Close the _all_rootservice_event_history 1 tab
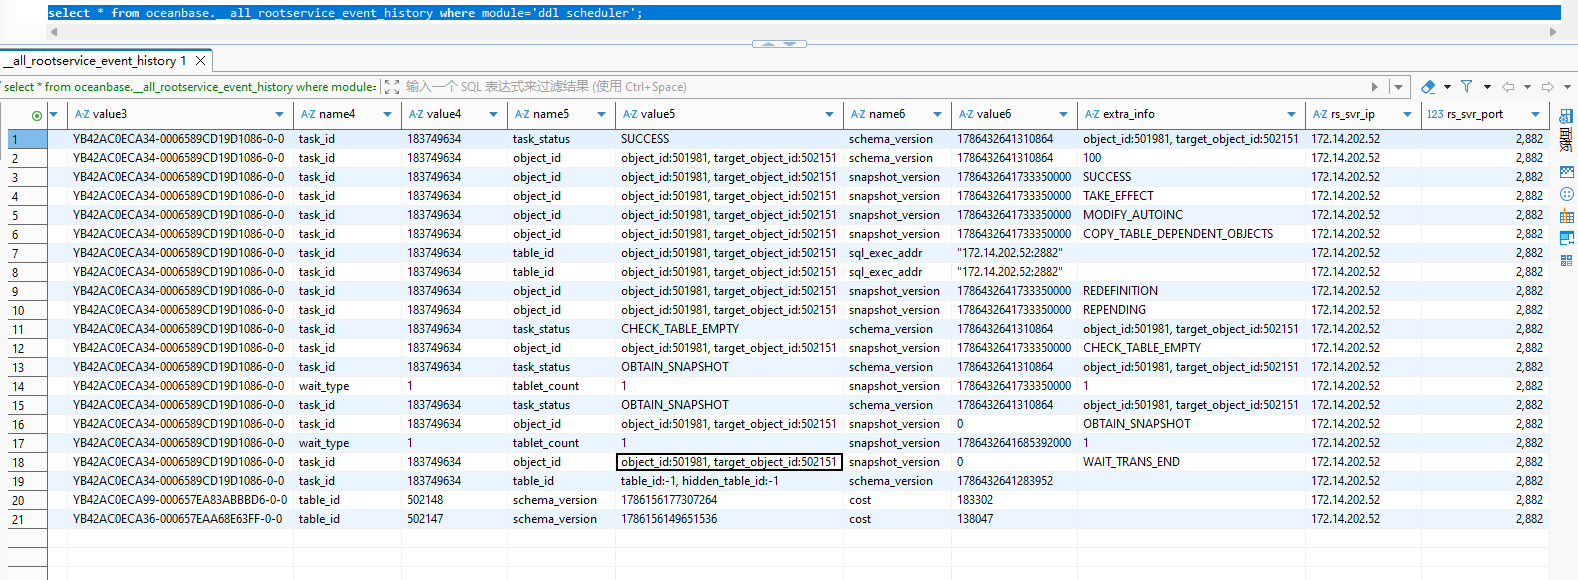This screenshot has width=1578, height=580. tap(200, 61)
